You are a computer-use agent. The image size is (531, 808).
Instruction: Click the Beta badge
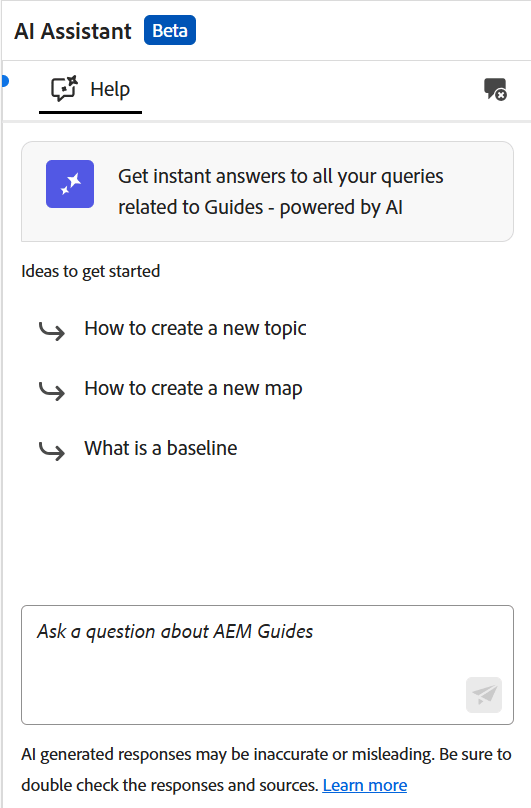click(170, 30)
